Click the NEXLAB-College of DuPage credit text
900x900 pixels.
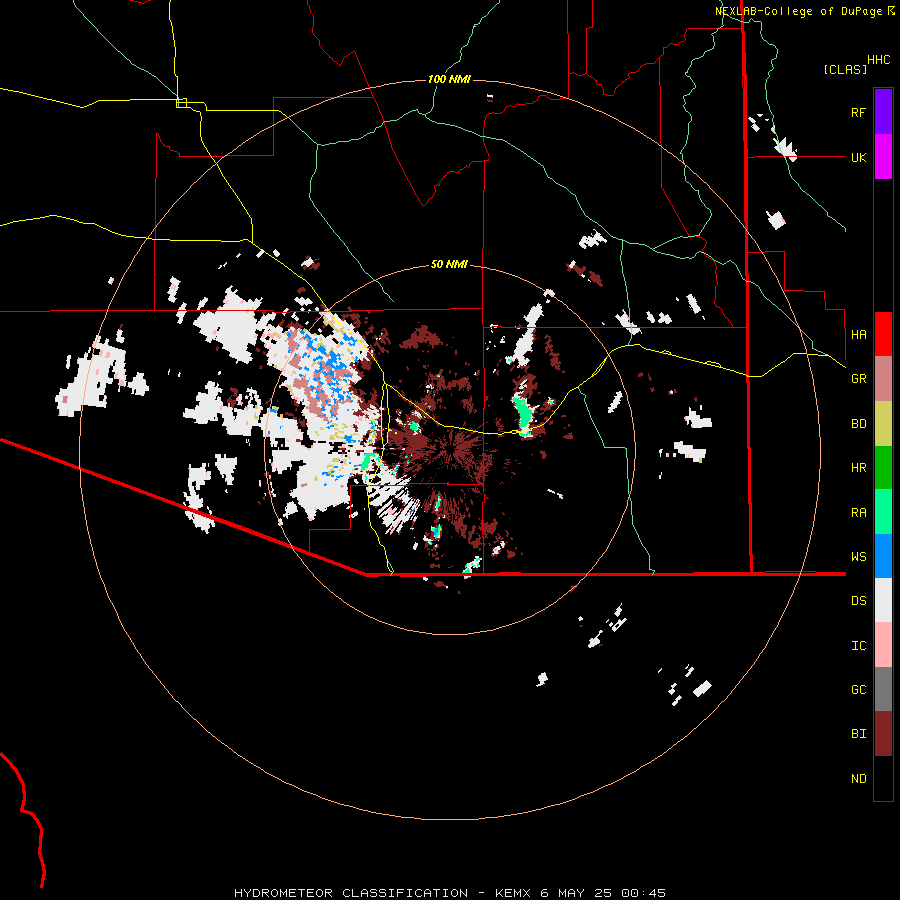tap(804, 11)
